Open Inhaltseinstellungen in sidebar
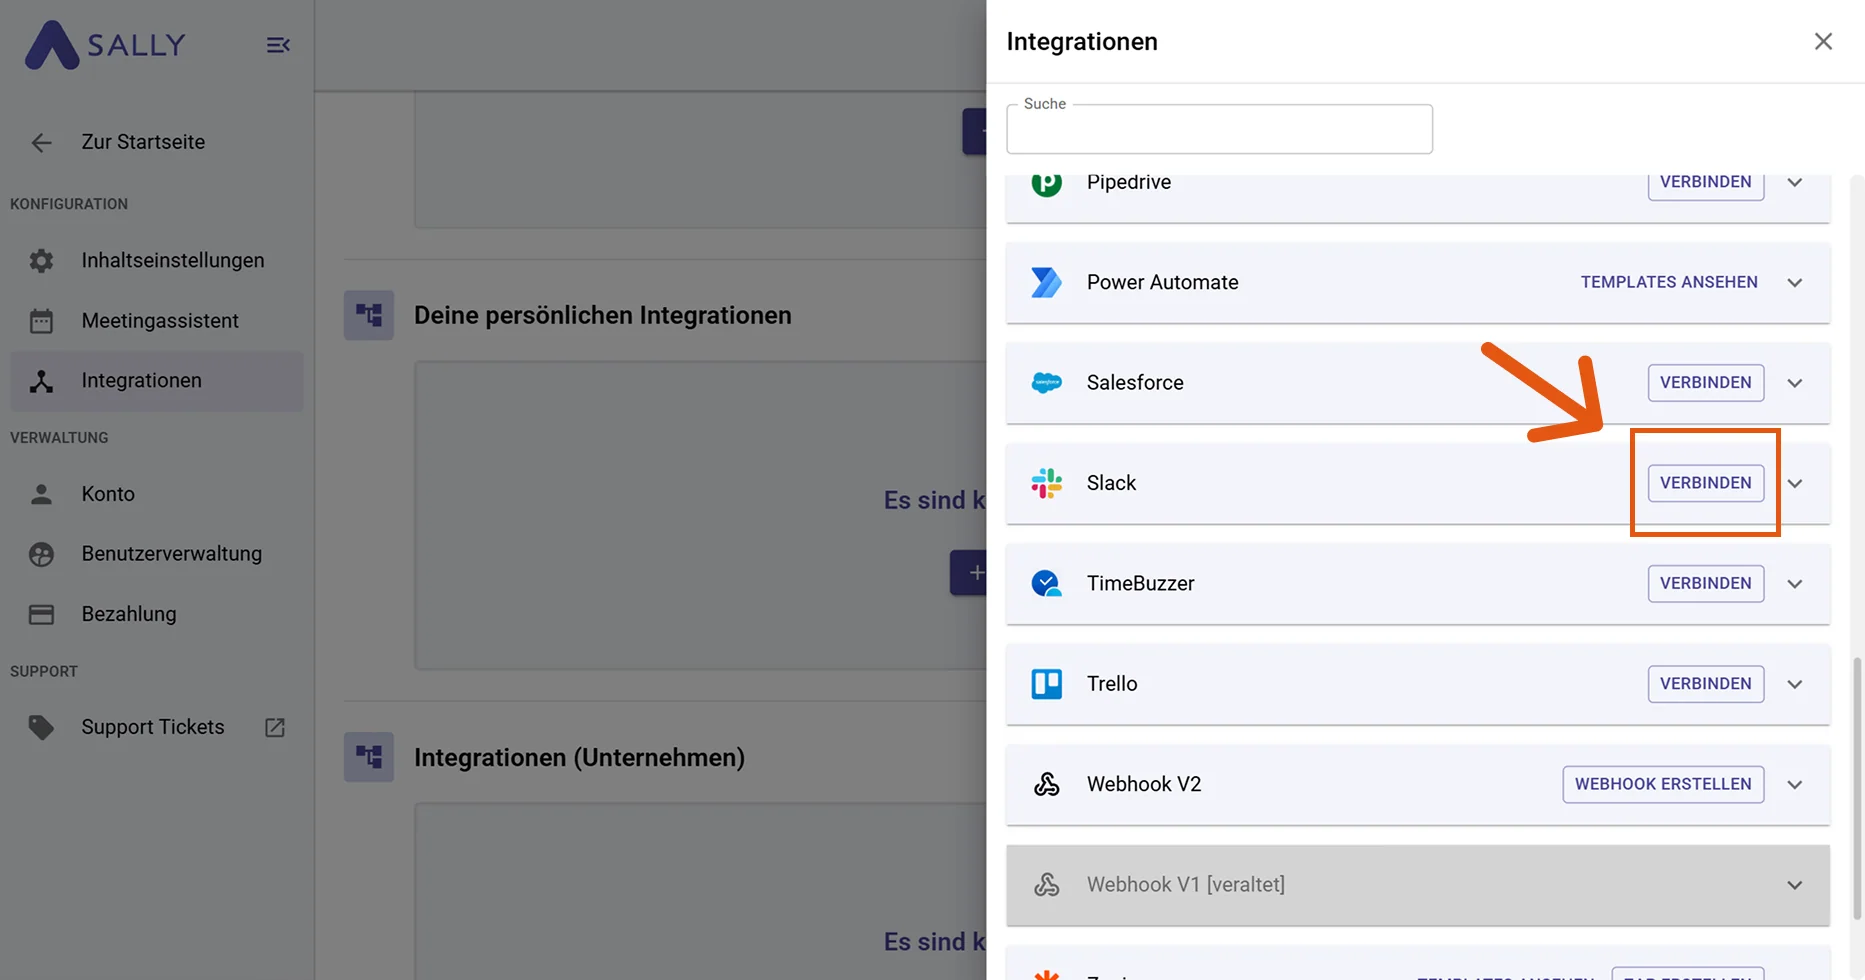Image resolution: width=1865 pixels, height=980 pixels. pos(156,261)
